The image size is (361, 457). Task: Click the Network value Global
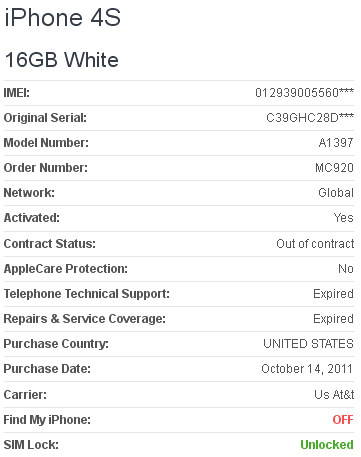[x=336, y=193]
